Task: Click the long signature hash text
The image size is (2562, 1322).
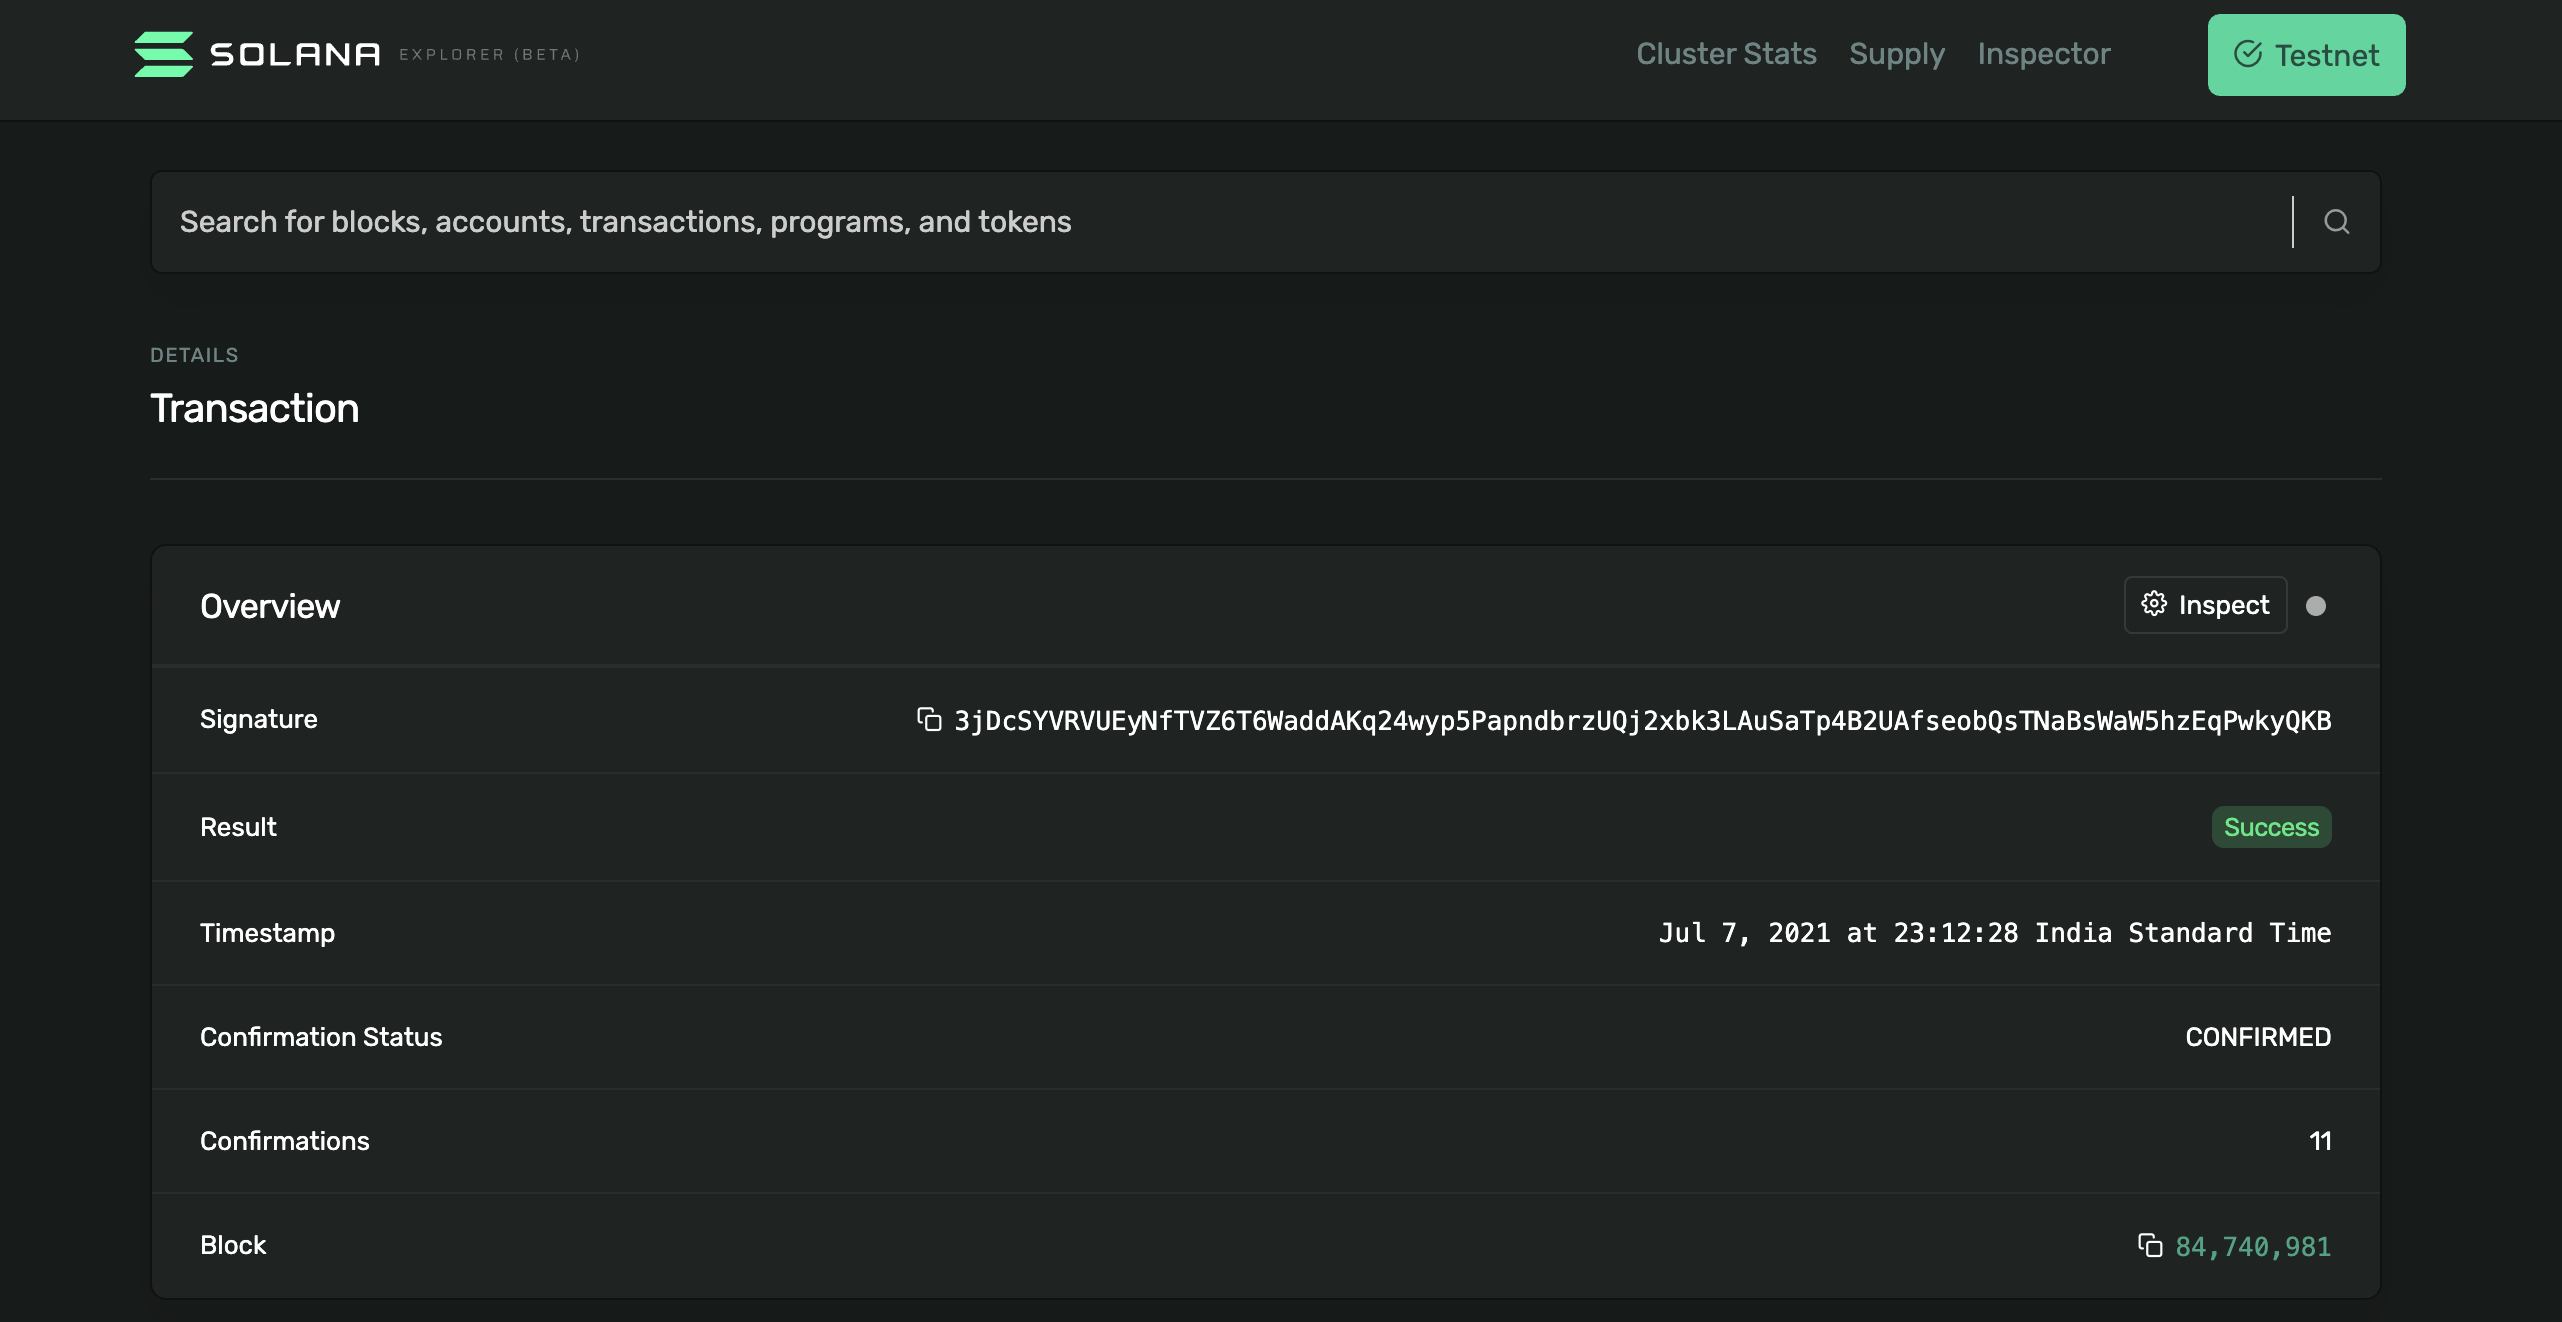Action: point(1642,721)
